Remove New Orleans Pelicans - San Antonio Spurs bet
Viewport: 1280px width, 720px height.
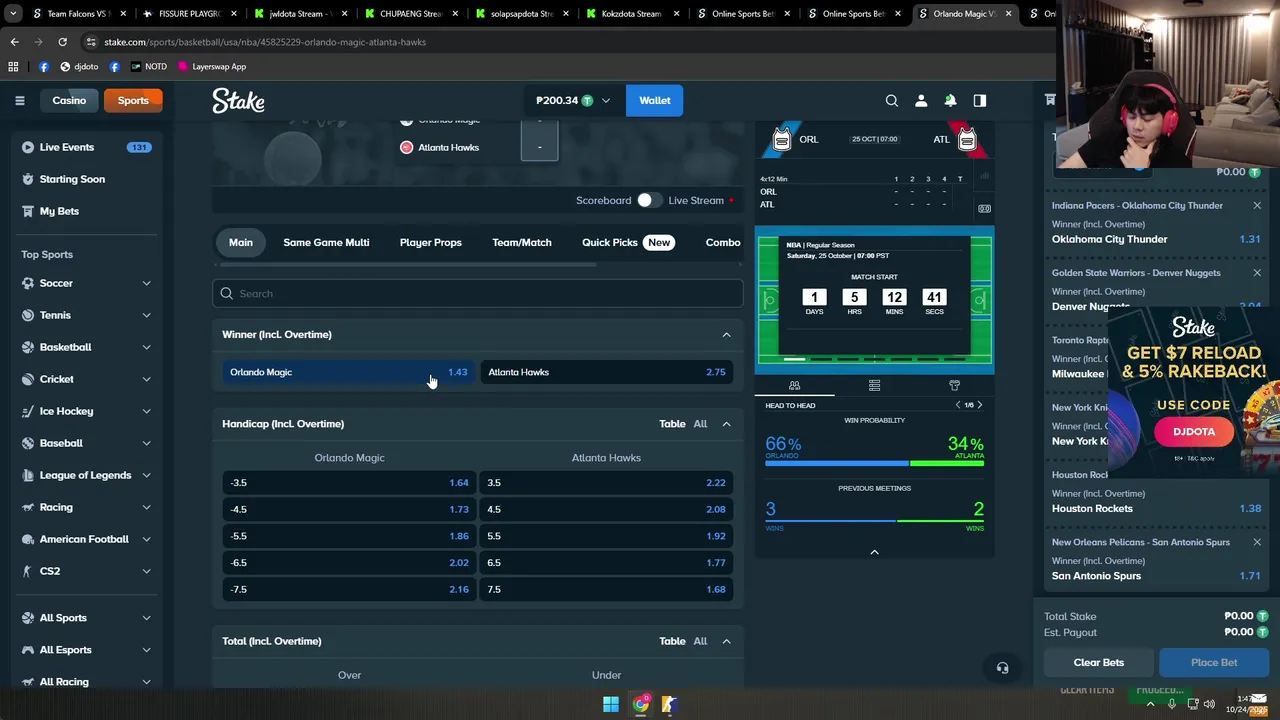[1257, 542]
